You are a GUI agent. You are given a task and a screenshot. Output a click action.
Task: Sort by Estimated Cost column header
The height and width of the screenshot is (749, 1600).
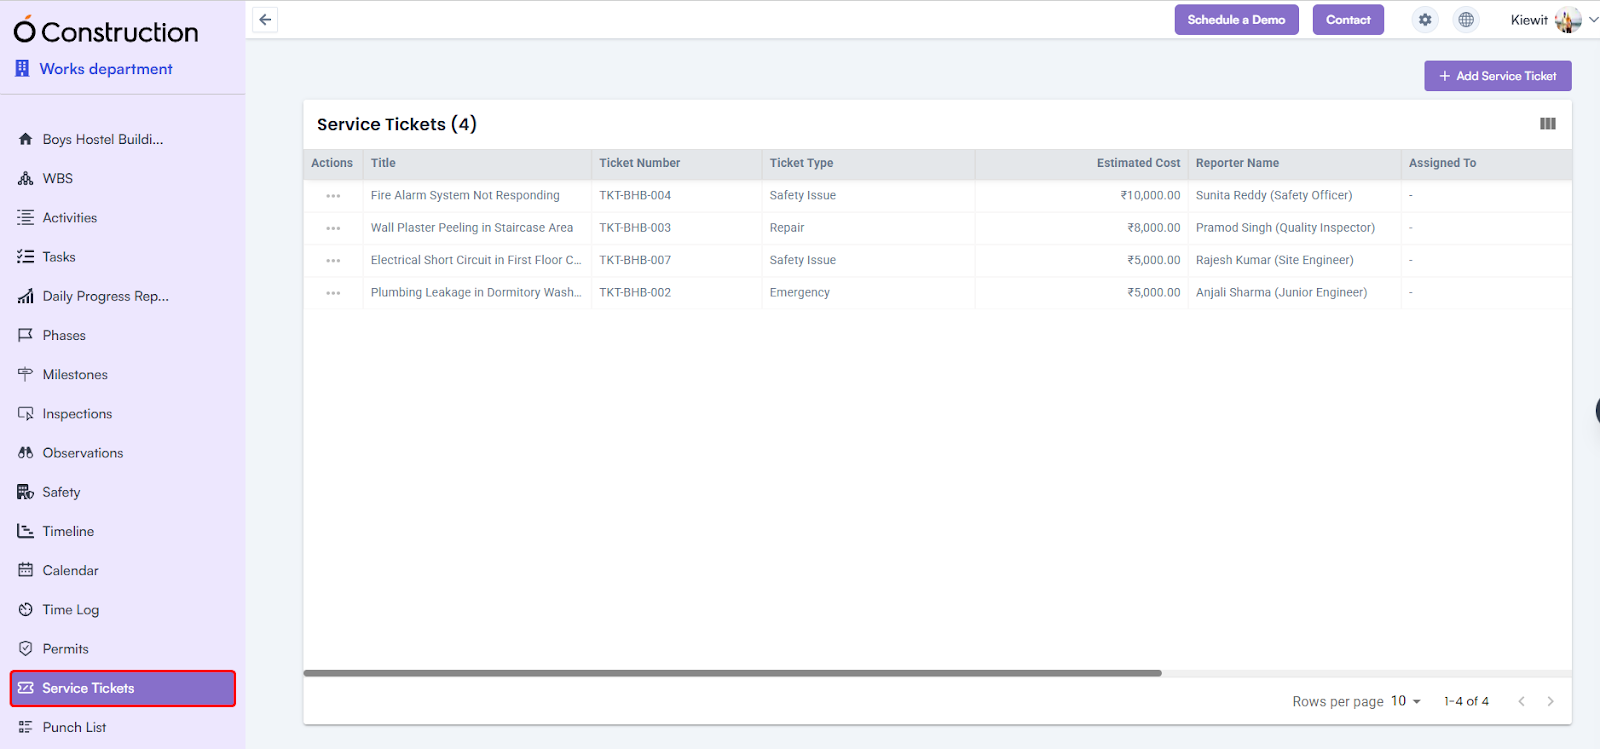coord(1137,163)
